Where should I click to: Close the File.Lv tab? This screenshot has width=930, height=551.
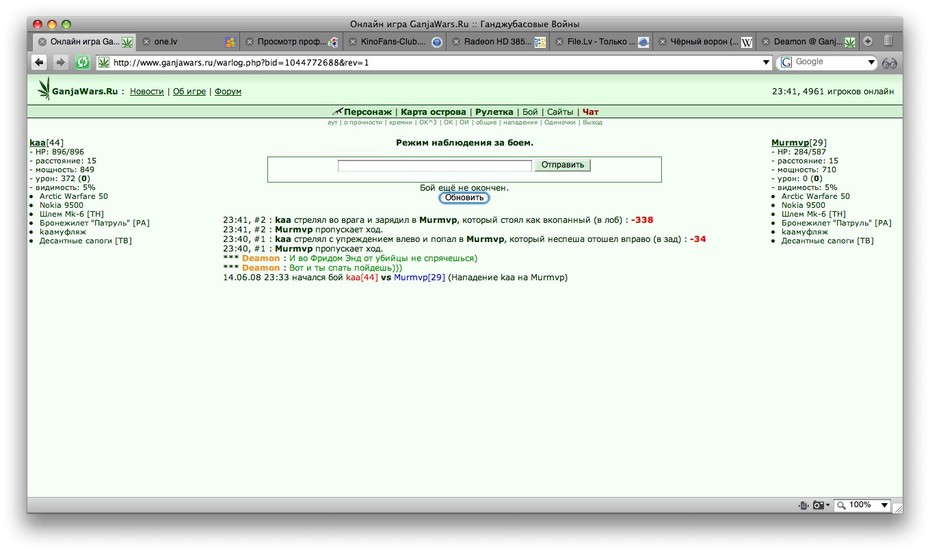click(x=559, y=42)
